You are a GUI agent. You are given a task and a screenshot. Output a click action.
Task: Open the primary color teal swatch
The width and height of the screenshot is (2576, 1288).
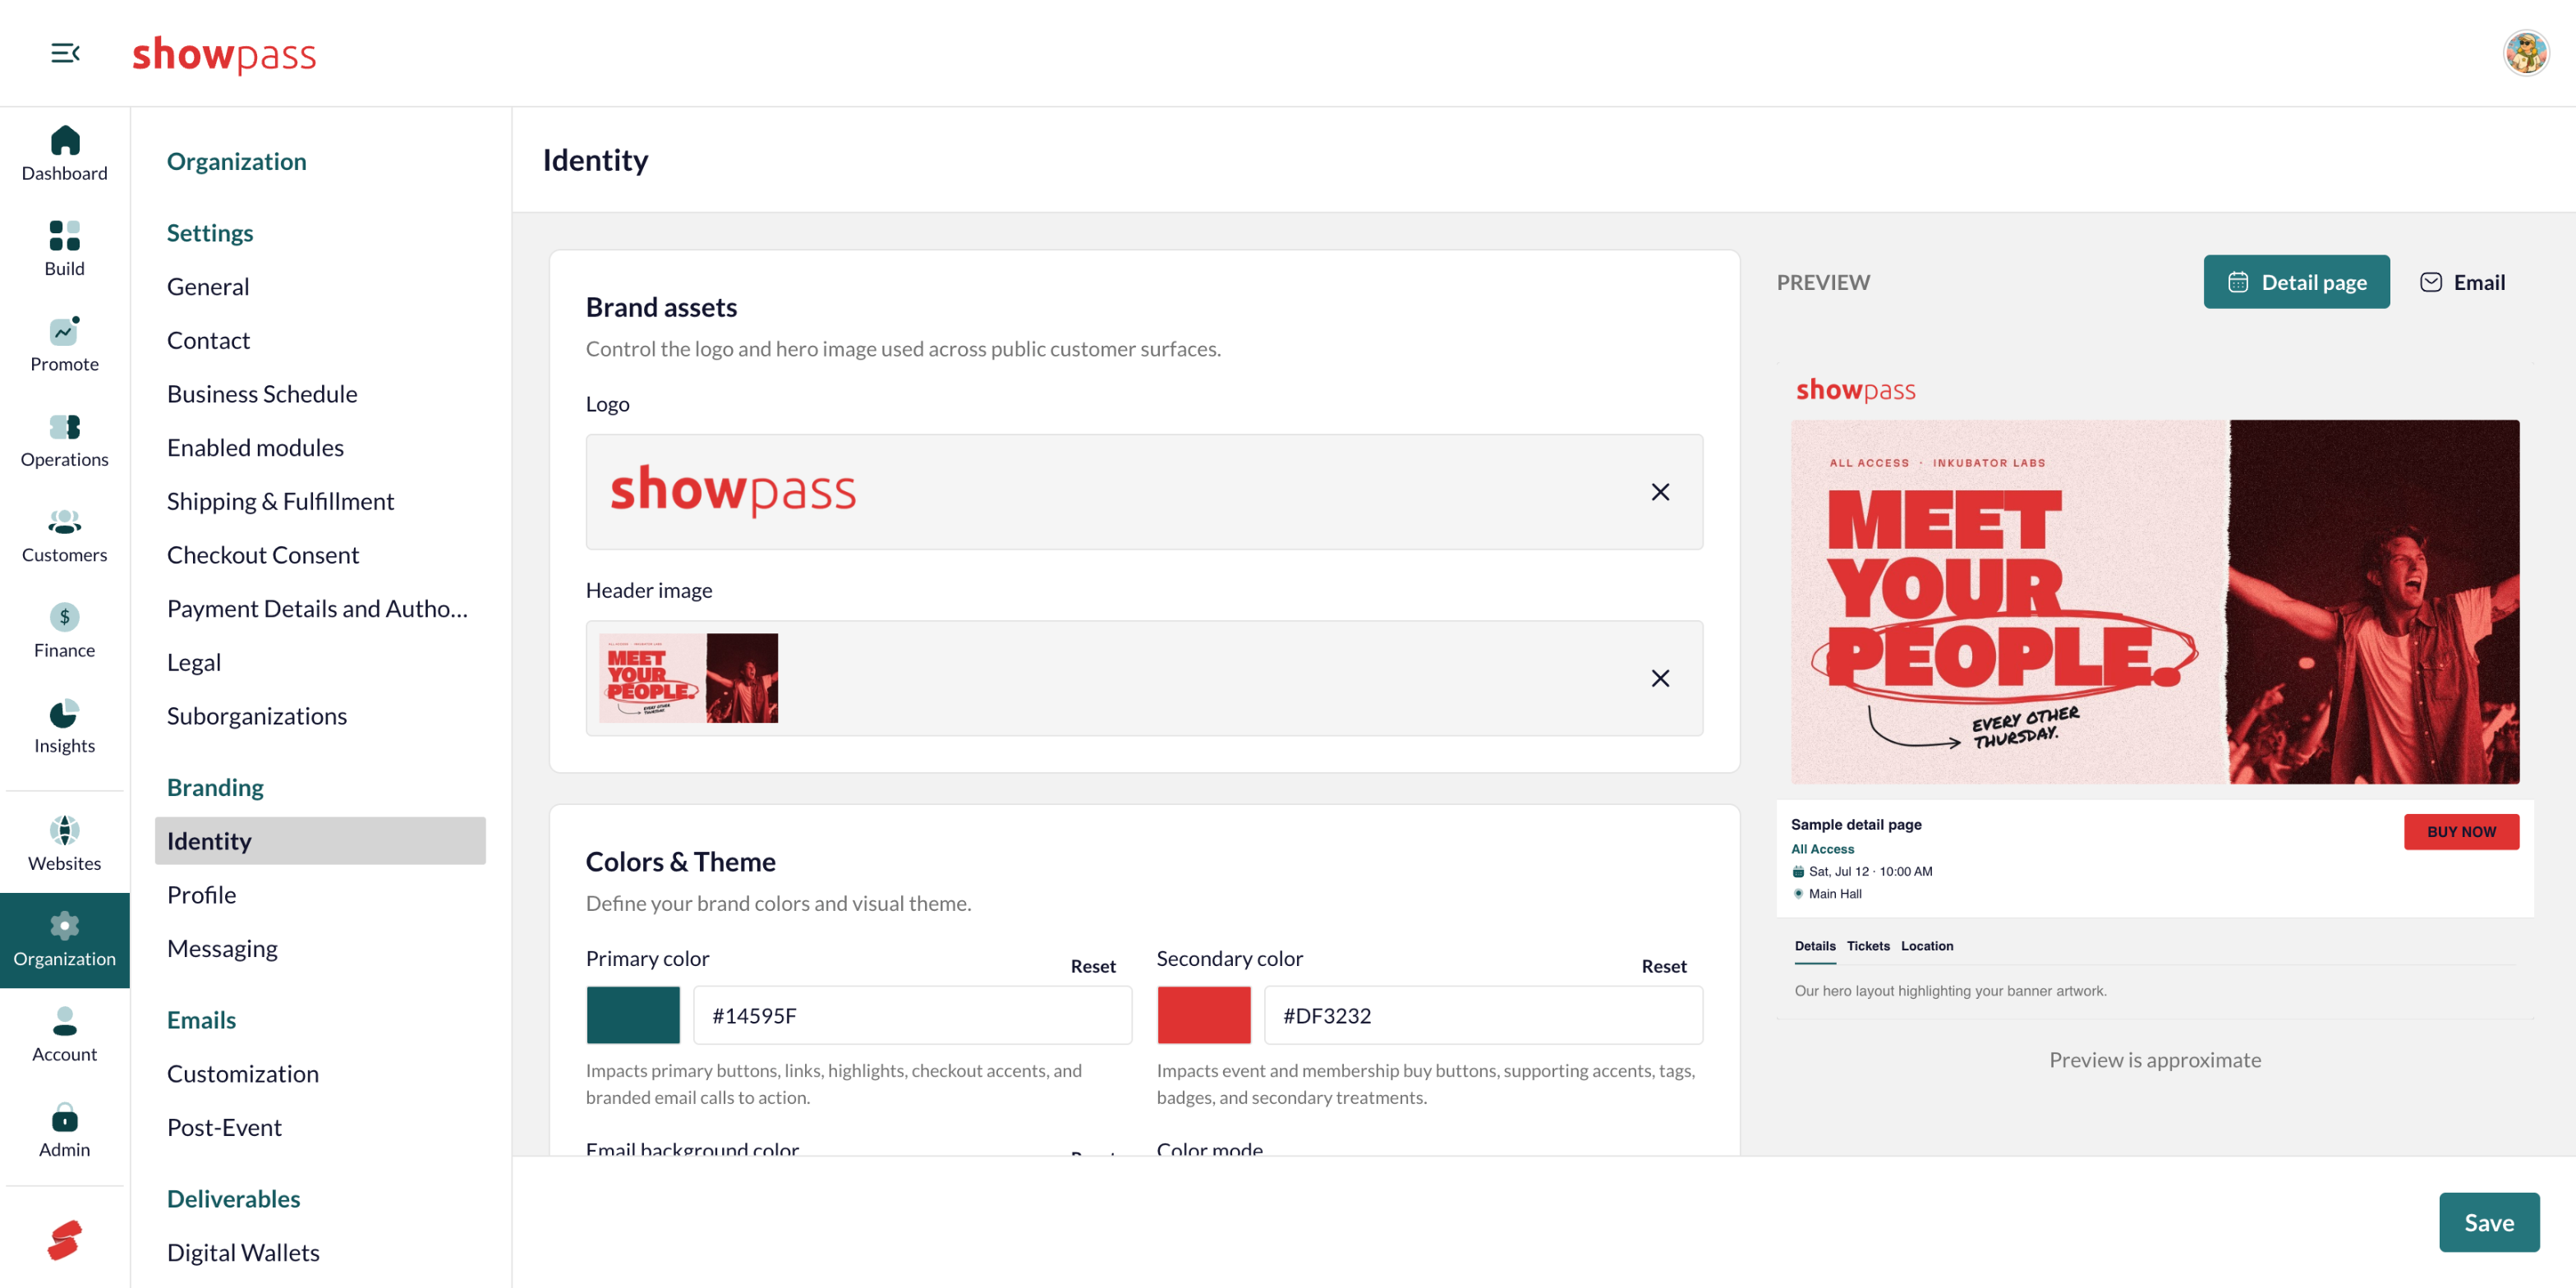pos(633,1015)
